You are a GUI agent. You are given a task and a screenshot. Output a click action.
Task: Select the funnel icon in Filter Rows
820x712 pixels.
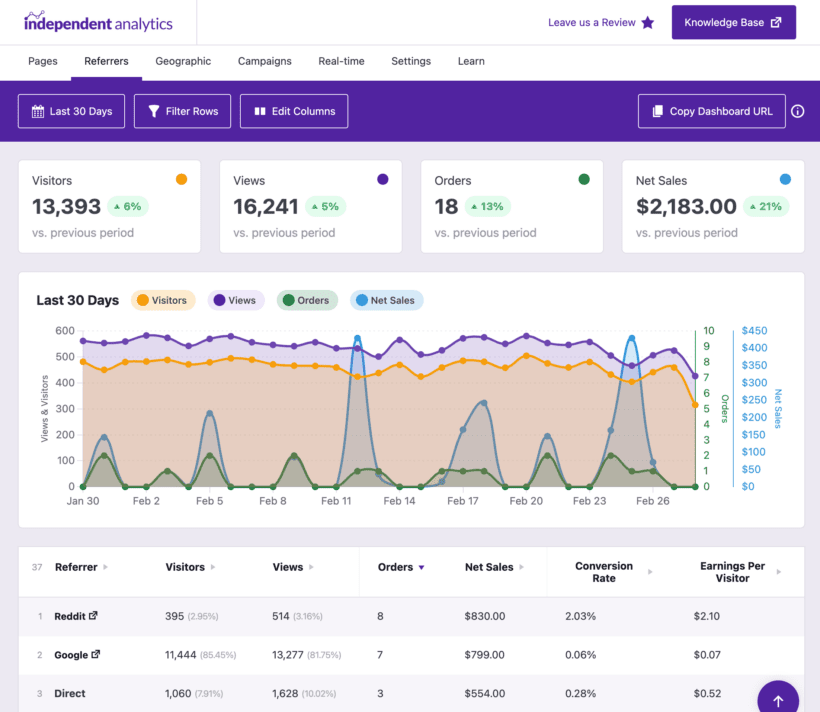(152, 111)
